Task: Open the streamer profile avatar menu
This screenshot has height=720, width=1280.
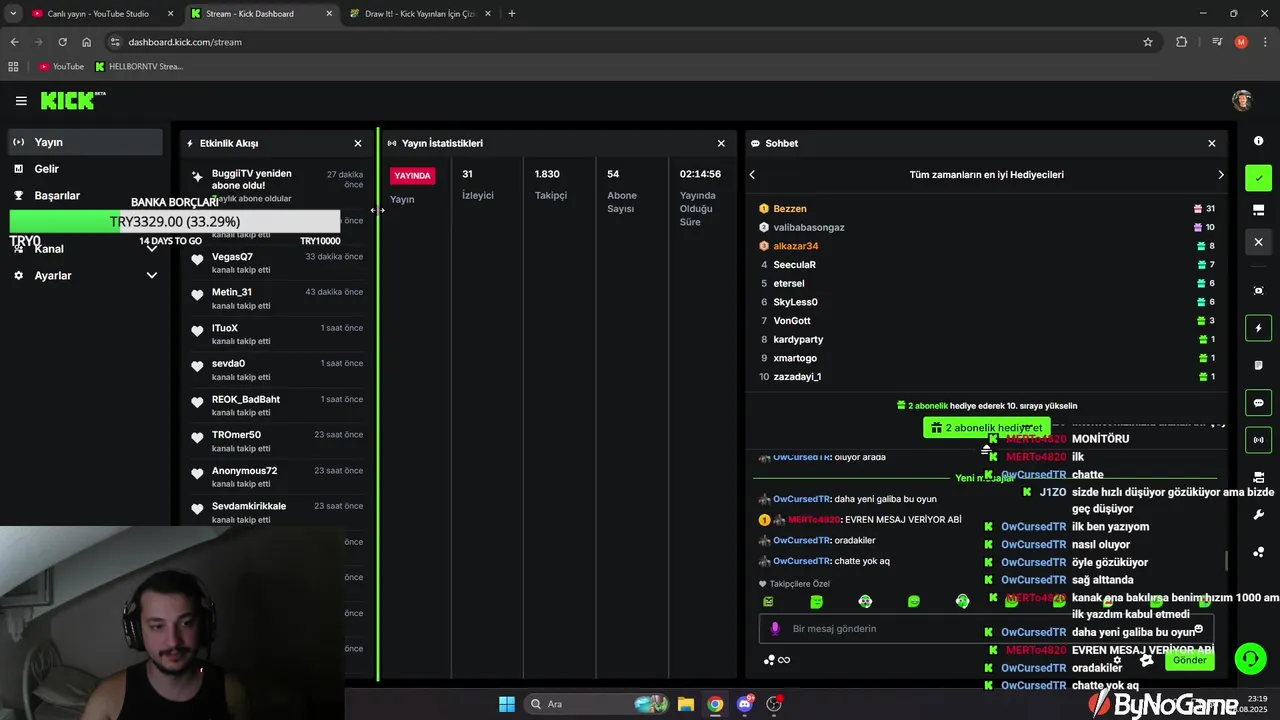Action: point(1242,101)
